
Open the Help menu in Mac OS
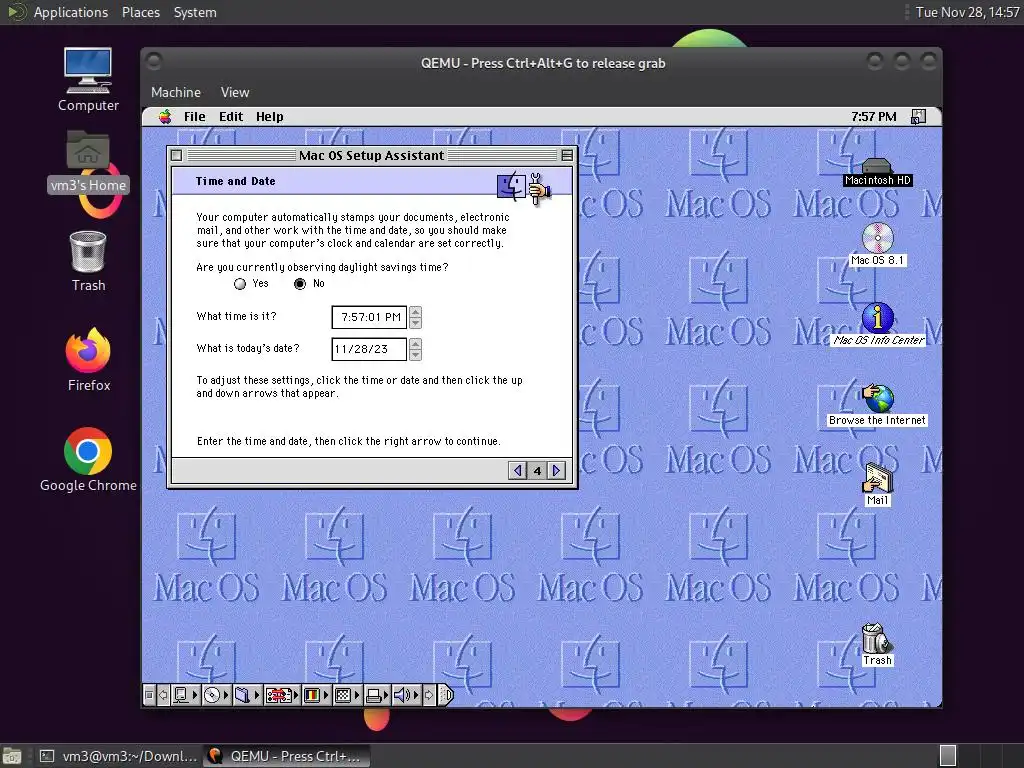[269, 116]
